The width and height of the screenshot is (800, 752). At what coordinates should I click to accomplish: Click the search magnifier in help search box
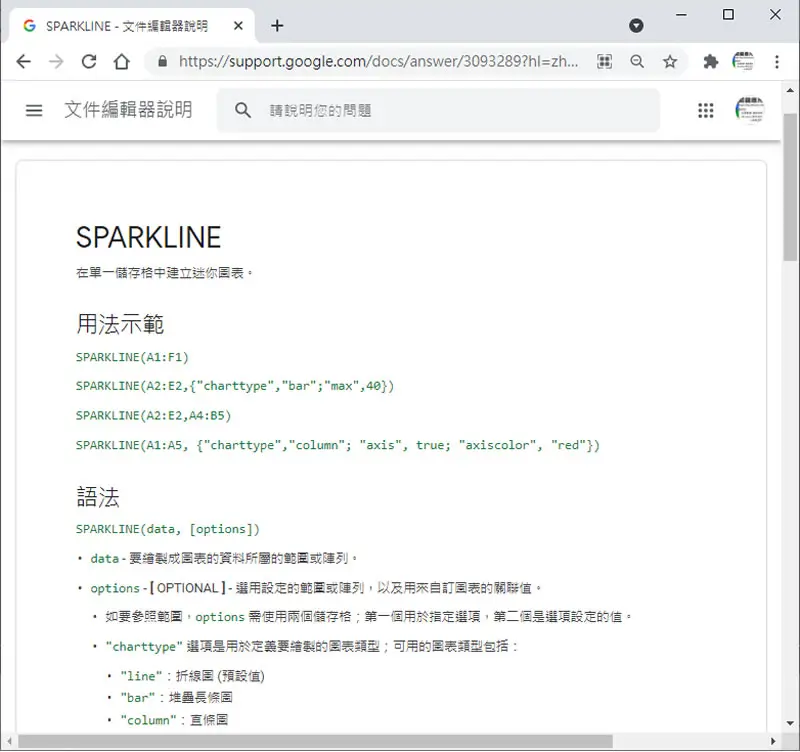(x=243, y=110)
